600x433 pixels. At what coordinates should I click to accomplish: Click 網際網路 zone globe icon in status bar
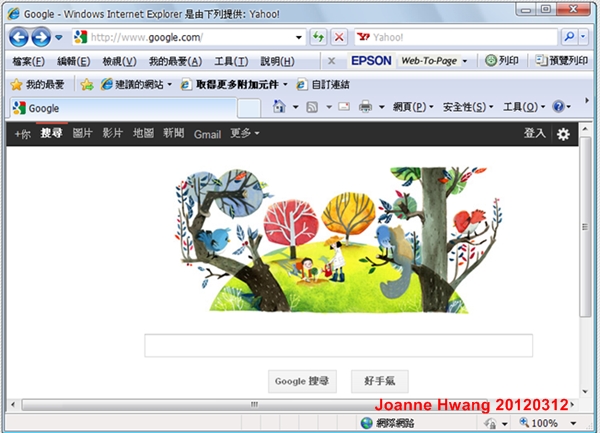[x=367, y=423]
